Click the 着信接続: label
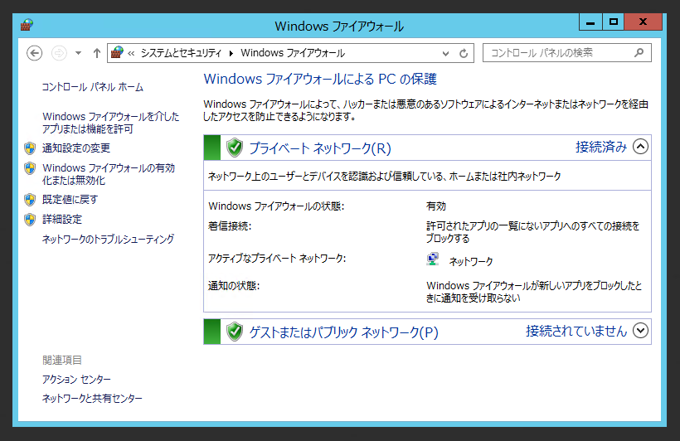 (x=229, y=226)
